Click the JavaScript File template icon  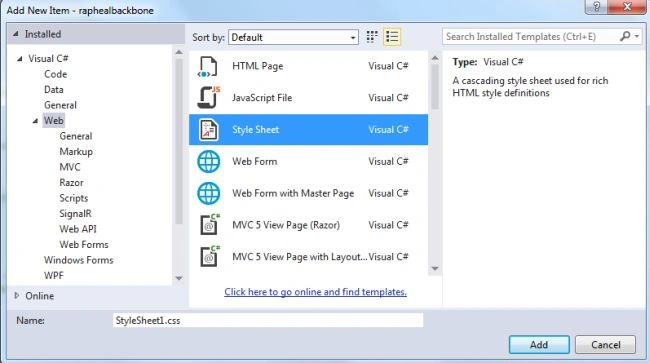point(209,98)
